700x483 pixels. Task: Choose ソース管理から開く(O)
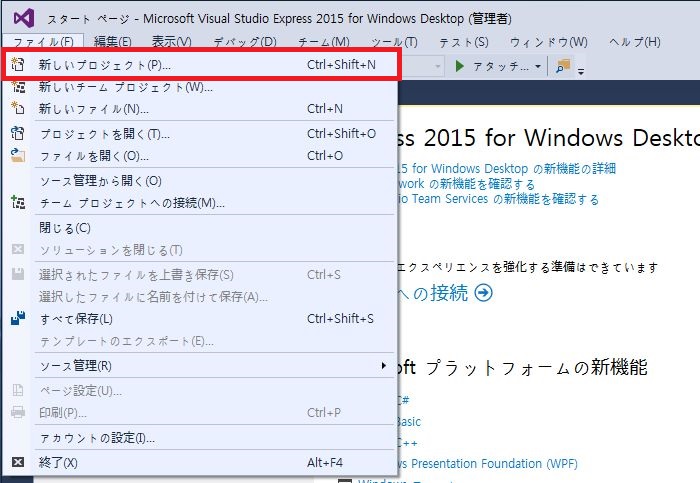(200, 181)
